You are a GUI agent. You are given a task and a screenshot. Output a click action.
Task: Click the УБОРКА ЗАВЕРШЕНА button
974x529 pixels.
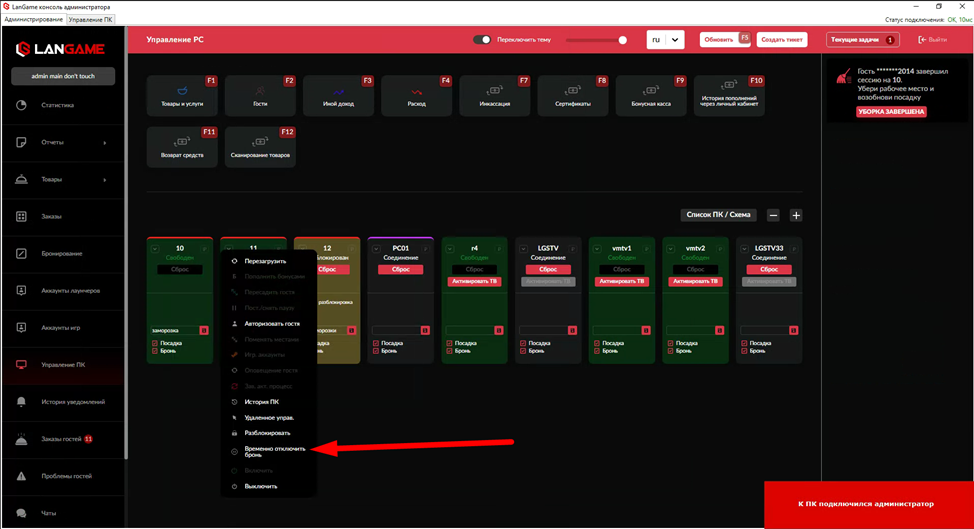coord(890,112)
